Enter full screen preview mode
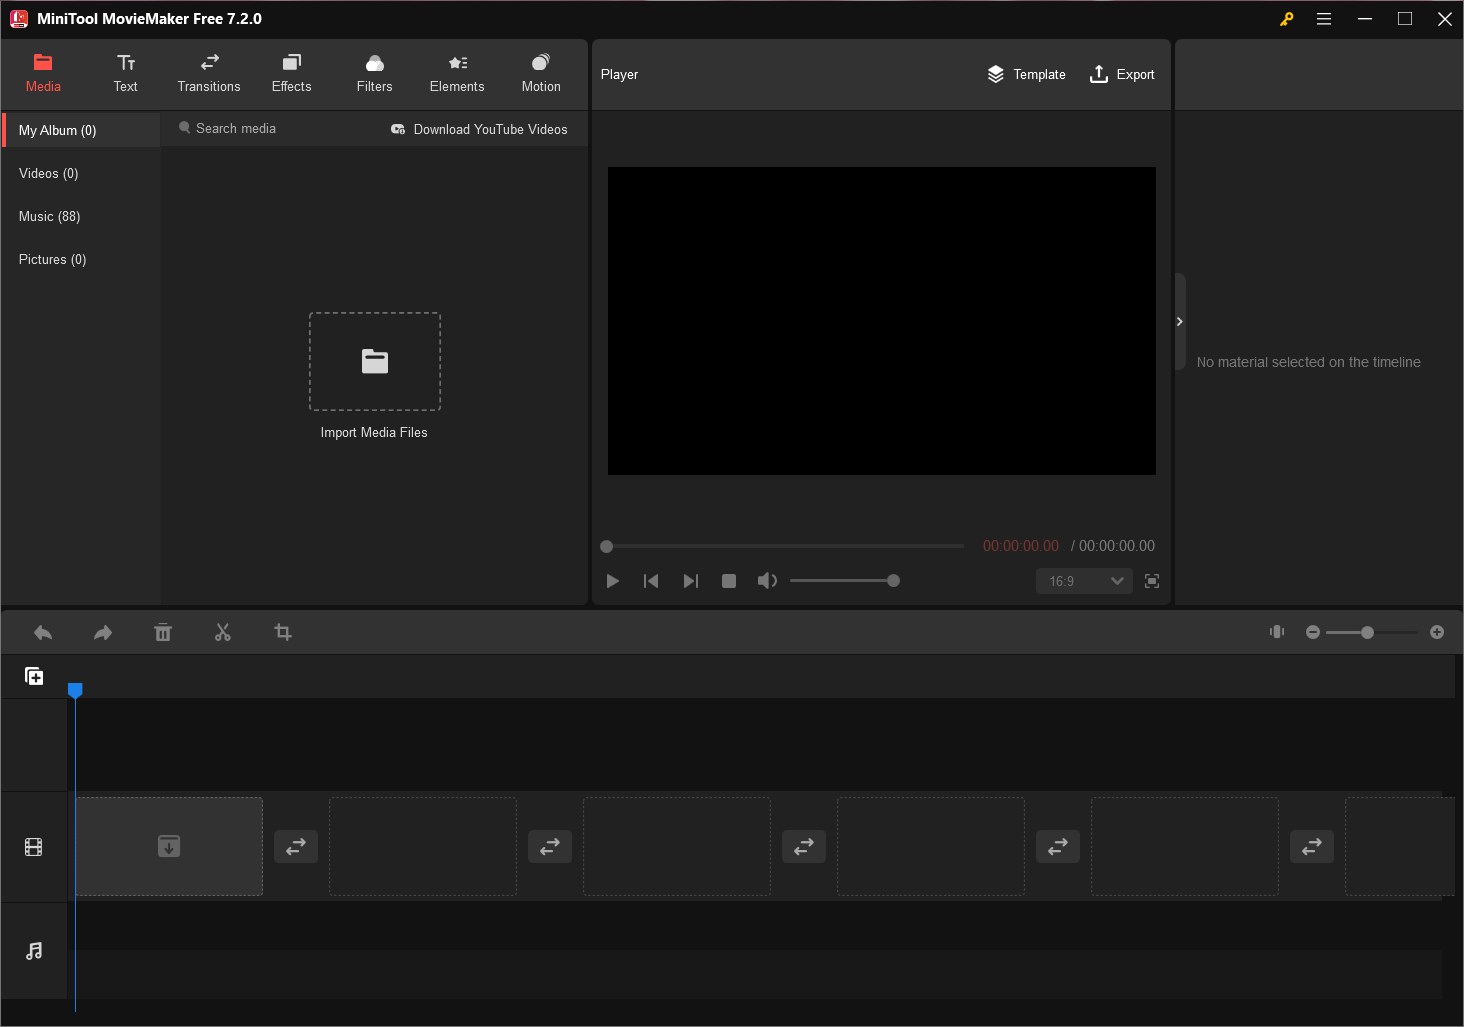 [x=1152, y=581]
